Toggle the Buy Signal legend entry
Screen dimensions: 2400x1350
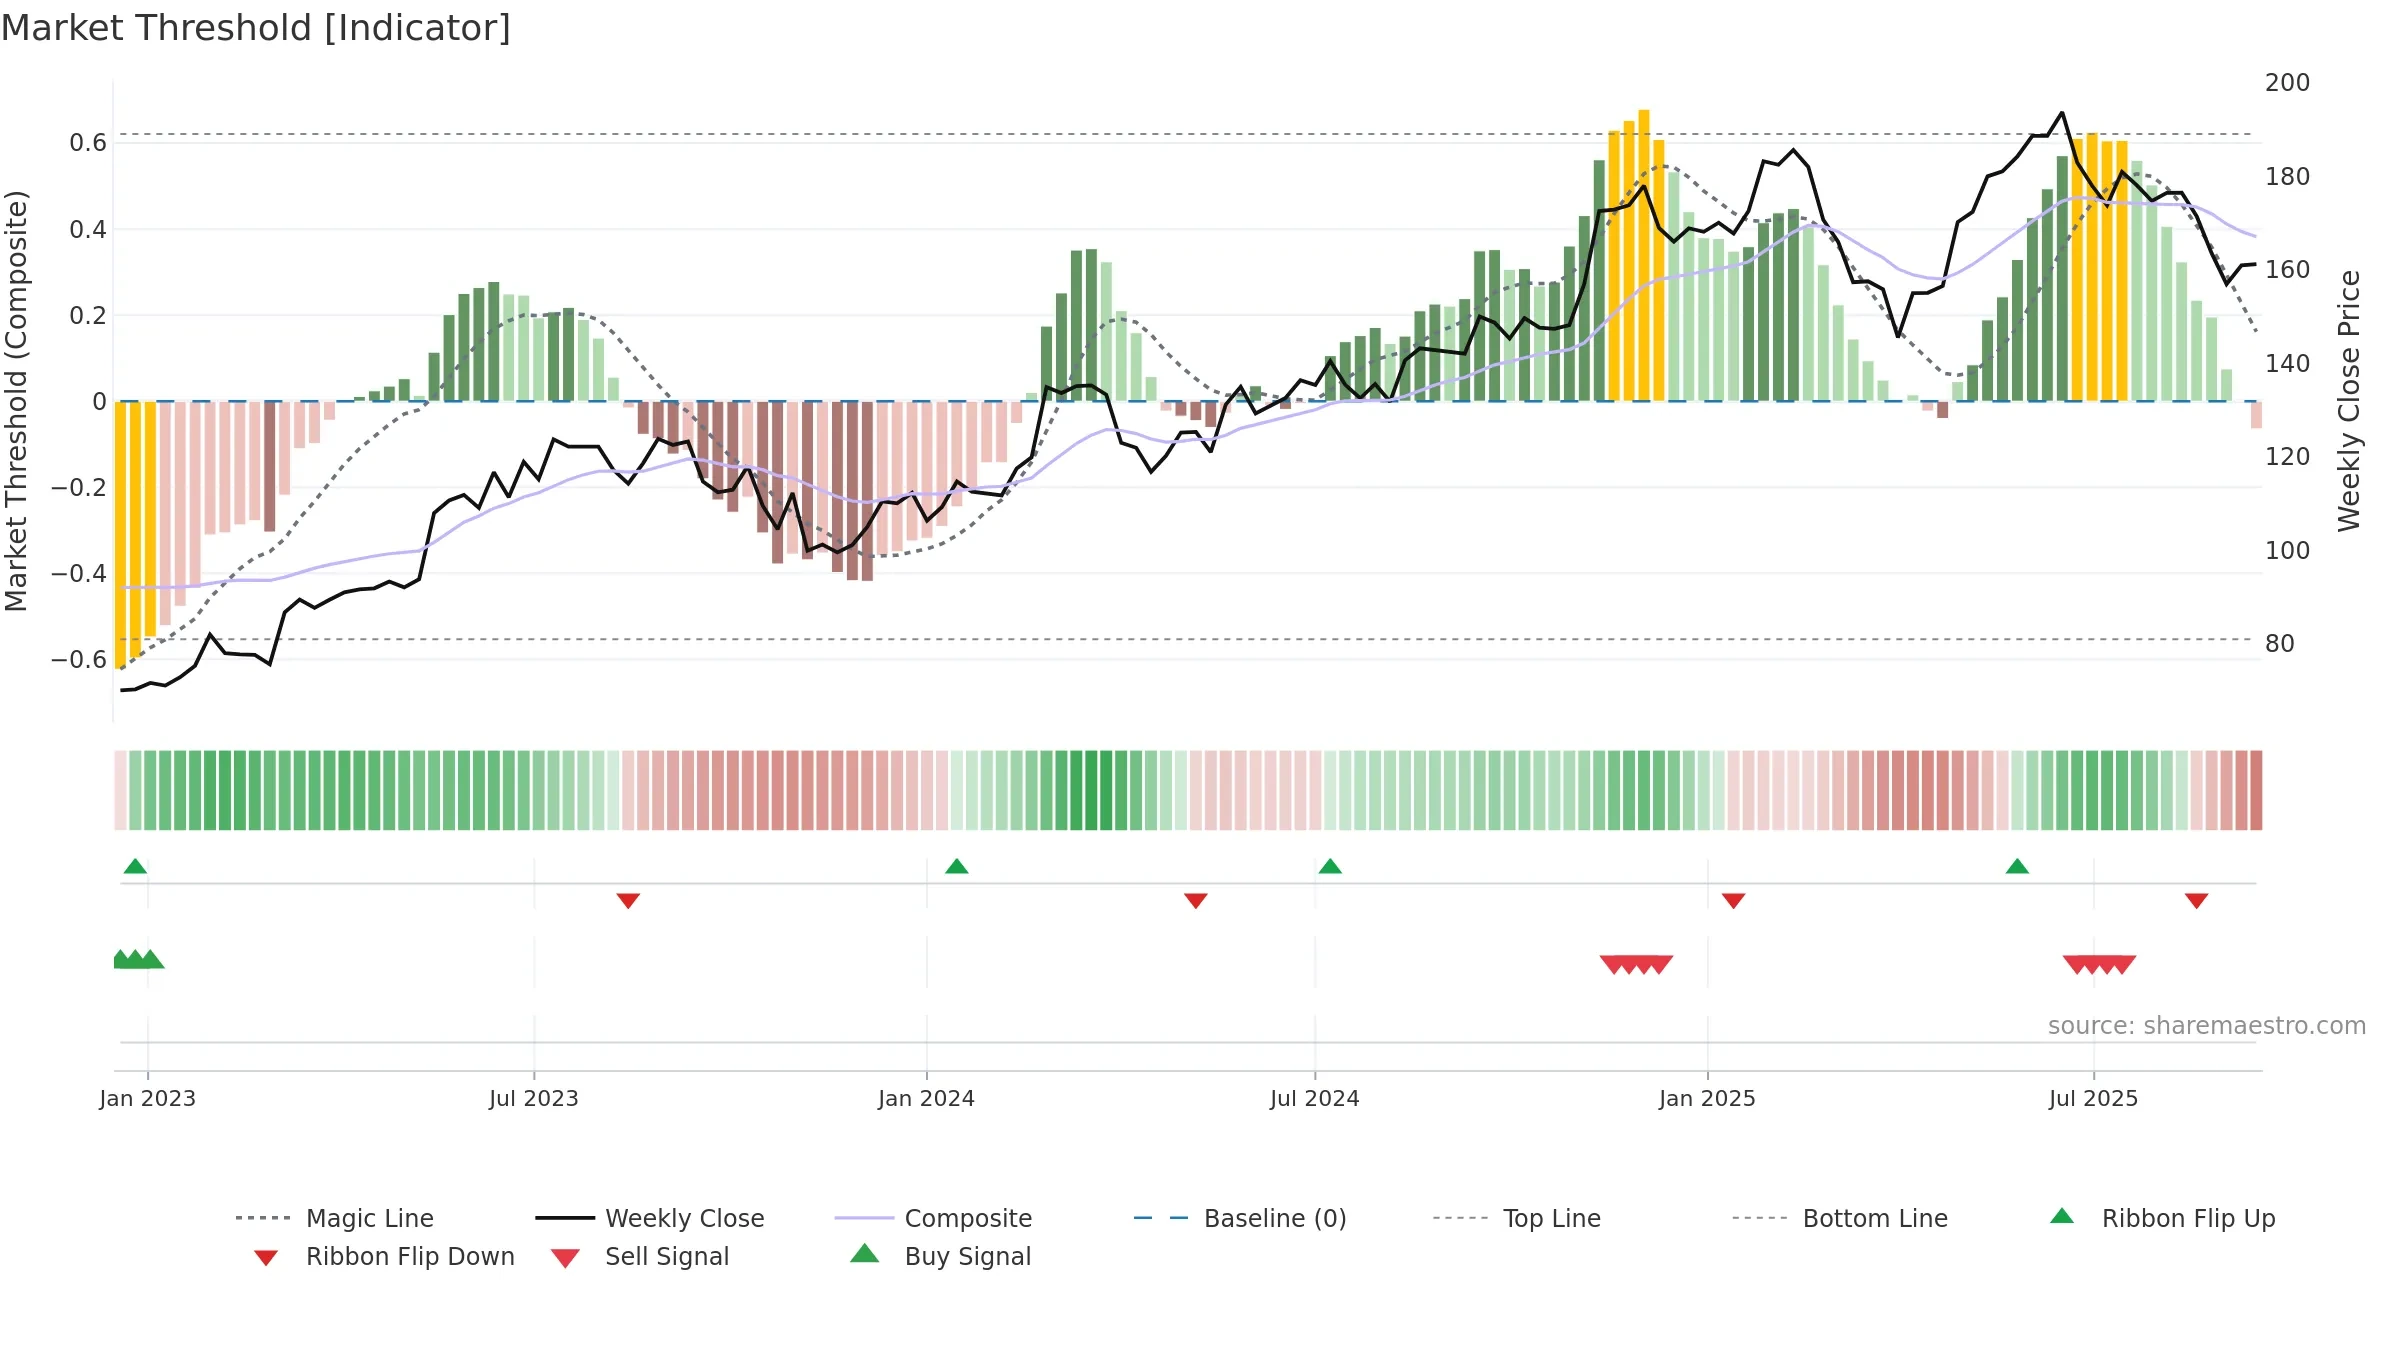tap(940, 1256)
